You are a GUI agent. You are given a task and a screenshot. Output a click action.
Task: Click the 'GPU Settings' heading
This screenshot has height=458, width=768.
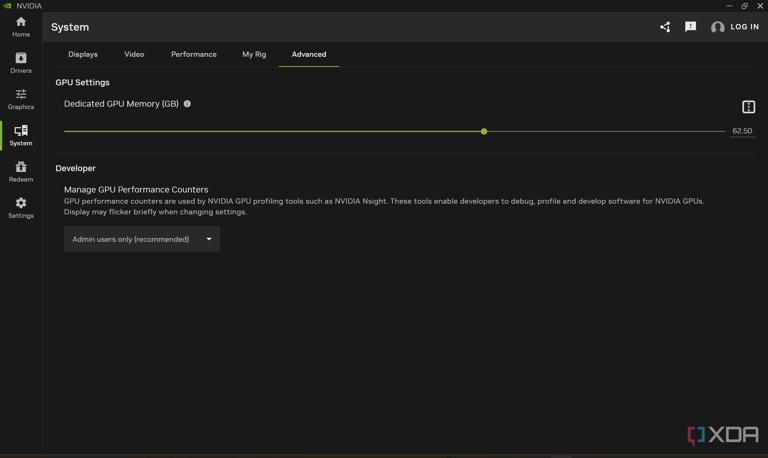point(82,82)
